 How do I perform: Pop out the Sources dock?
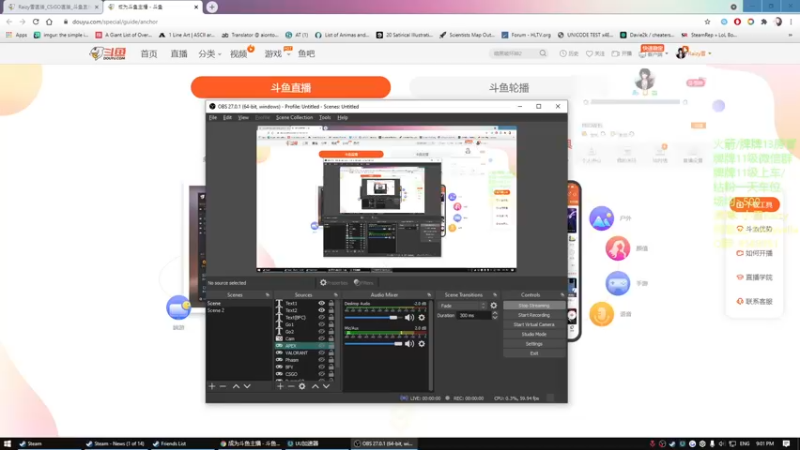tap(336, 295)
